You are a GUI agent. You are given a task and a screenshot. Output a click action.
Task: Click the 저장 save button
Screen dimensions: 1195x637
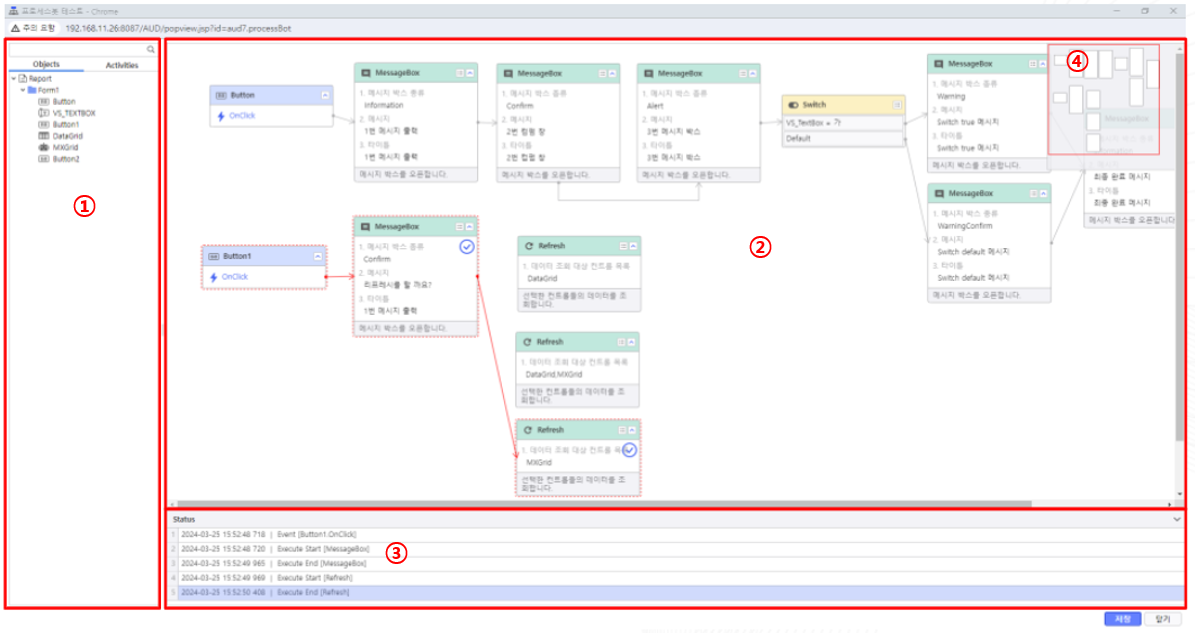(x=1123, y=619)
